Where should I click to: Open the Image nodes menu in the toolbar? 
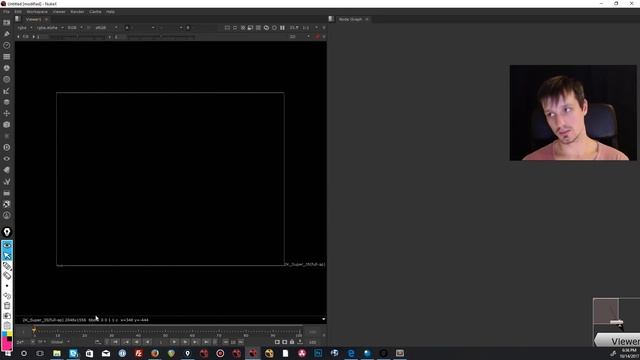coord(7,22)
